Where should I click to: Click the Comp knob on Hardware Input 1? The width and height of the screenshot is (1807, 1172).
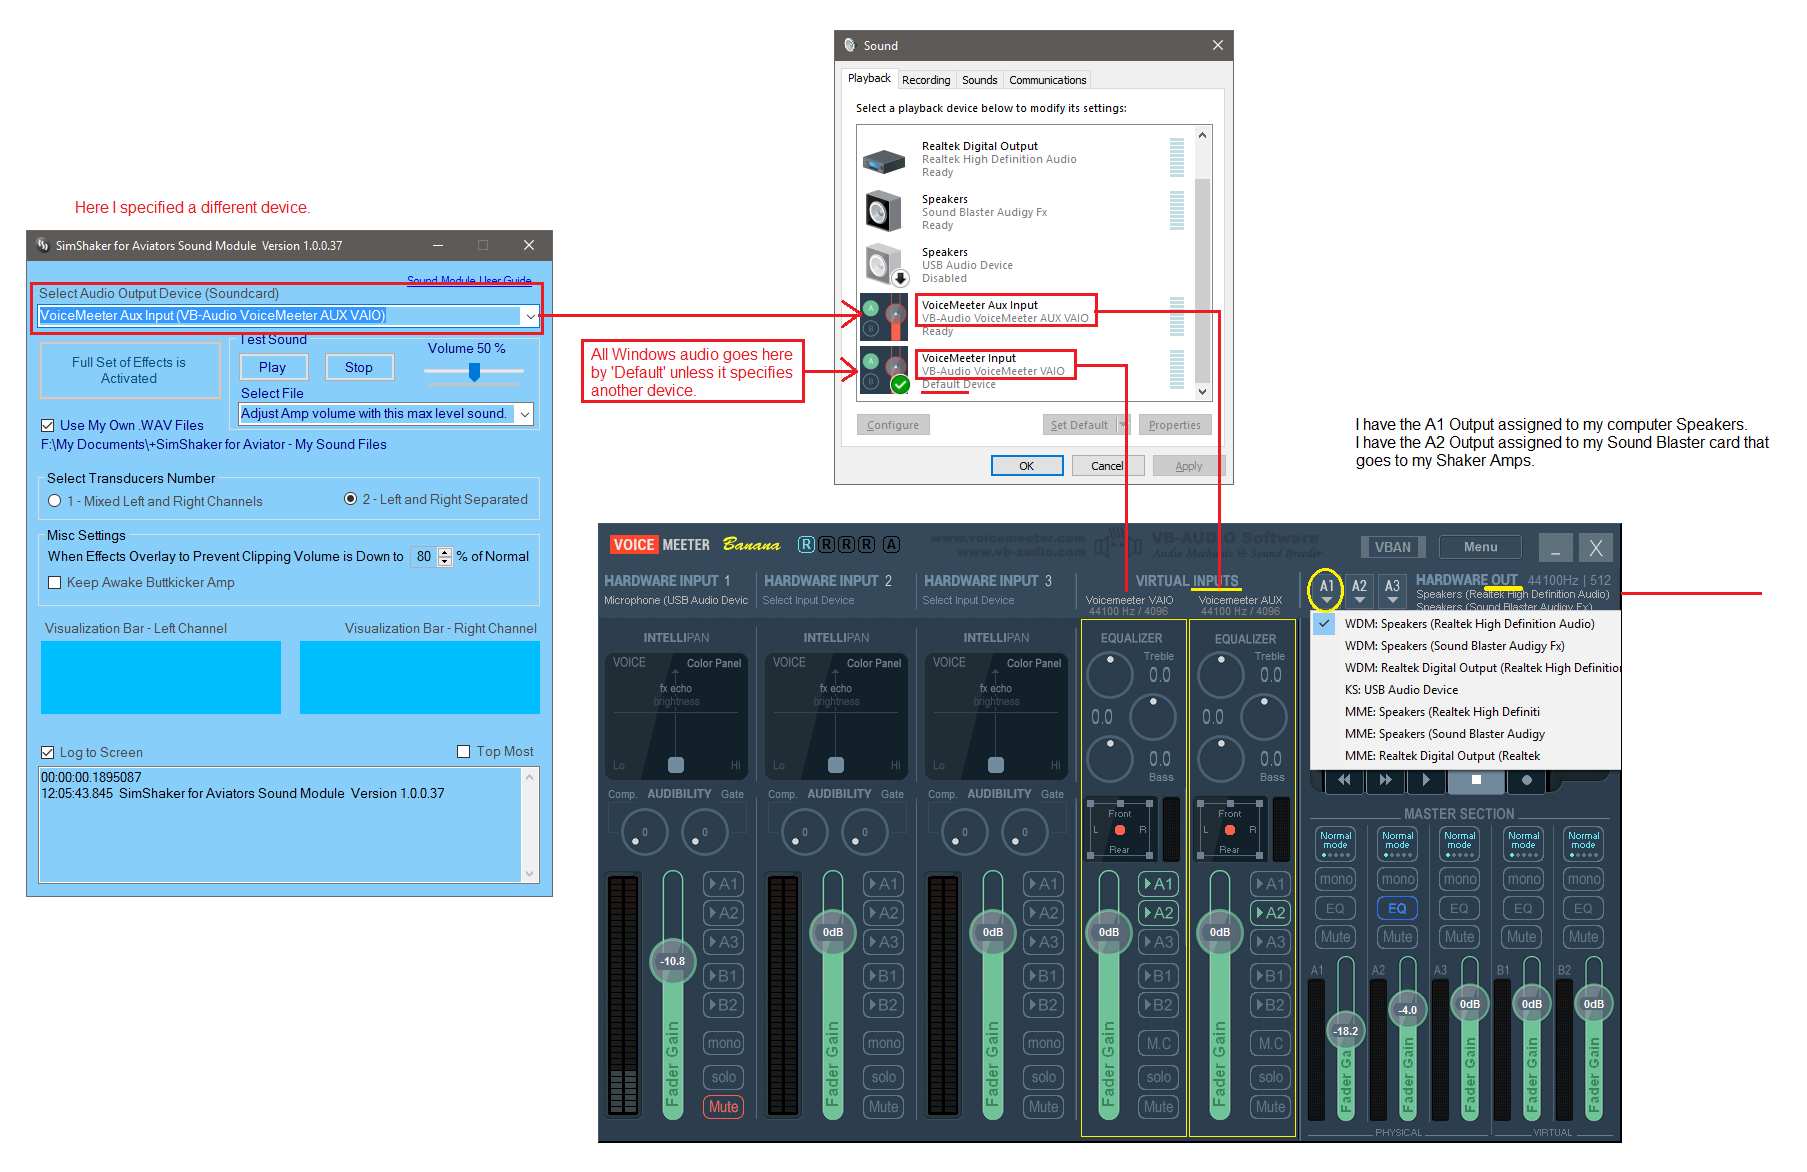(645, 832)
